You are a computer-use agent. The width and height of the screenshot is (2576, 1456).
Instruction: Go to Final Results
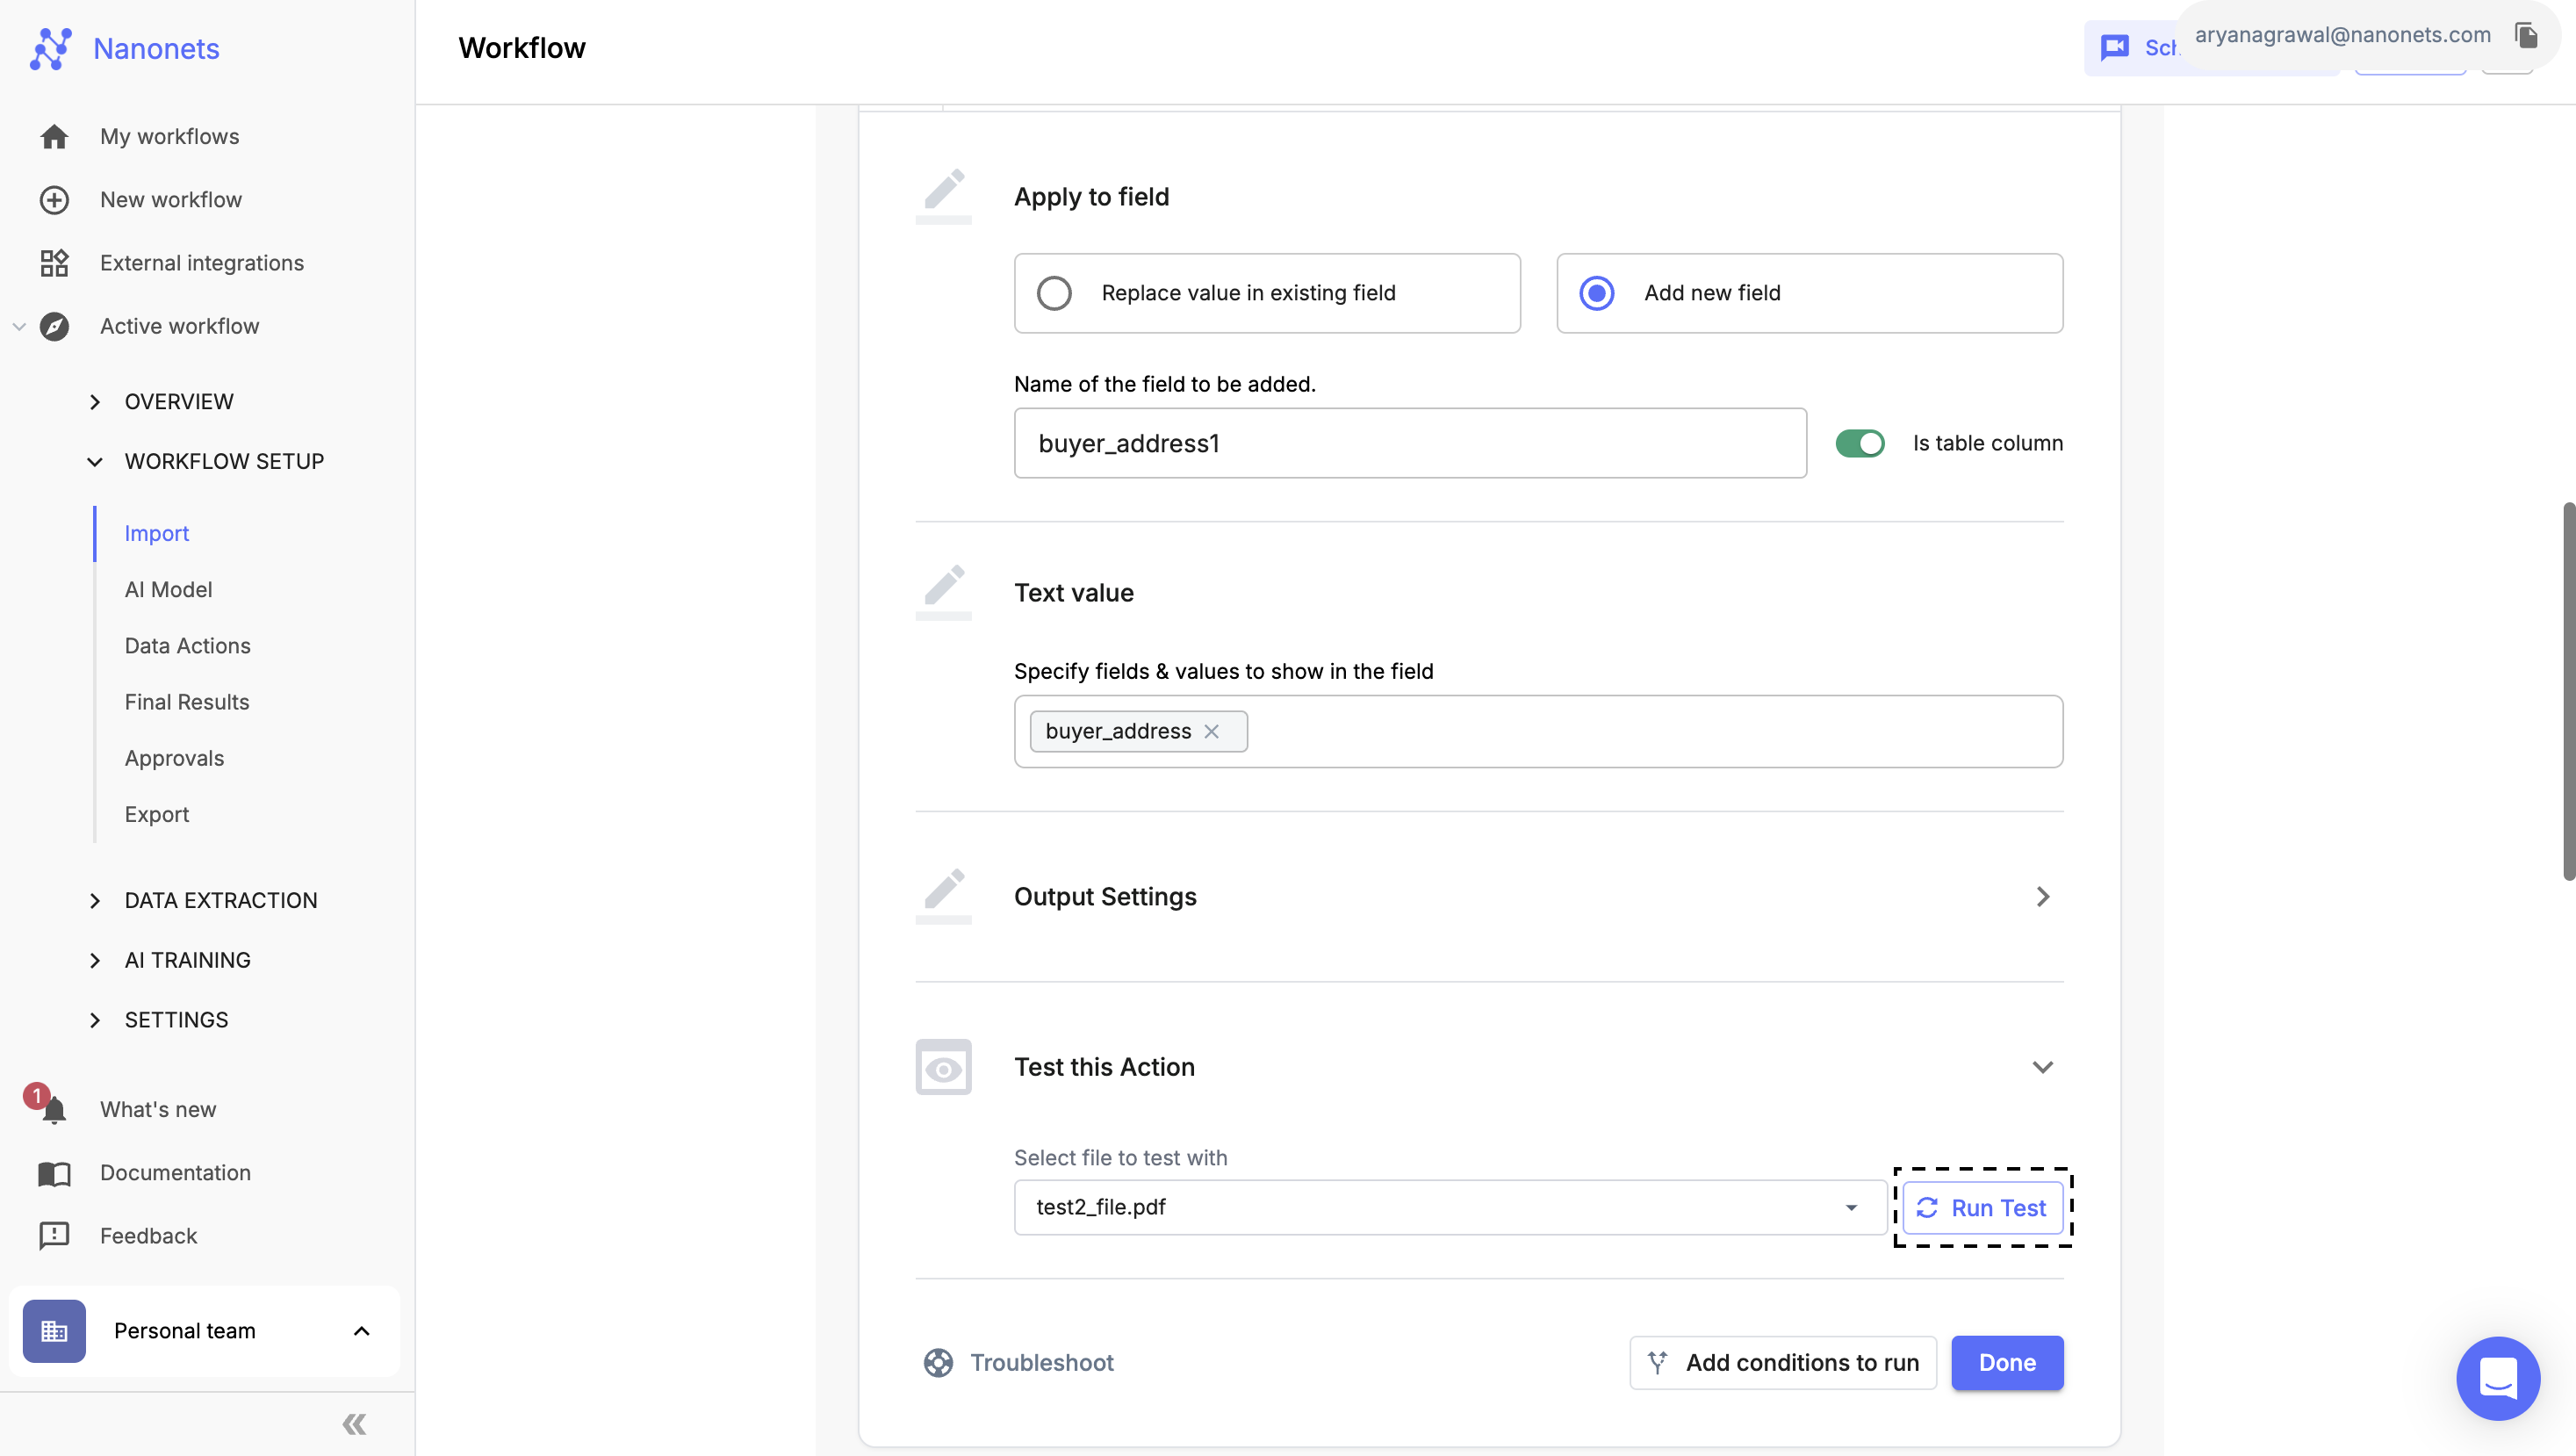[x=187, y=702]
